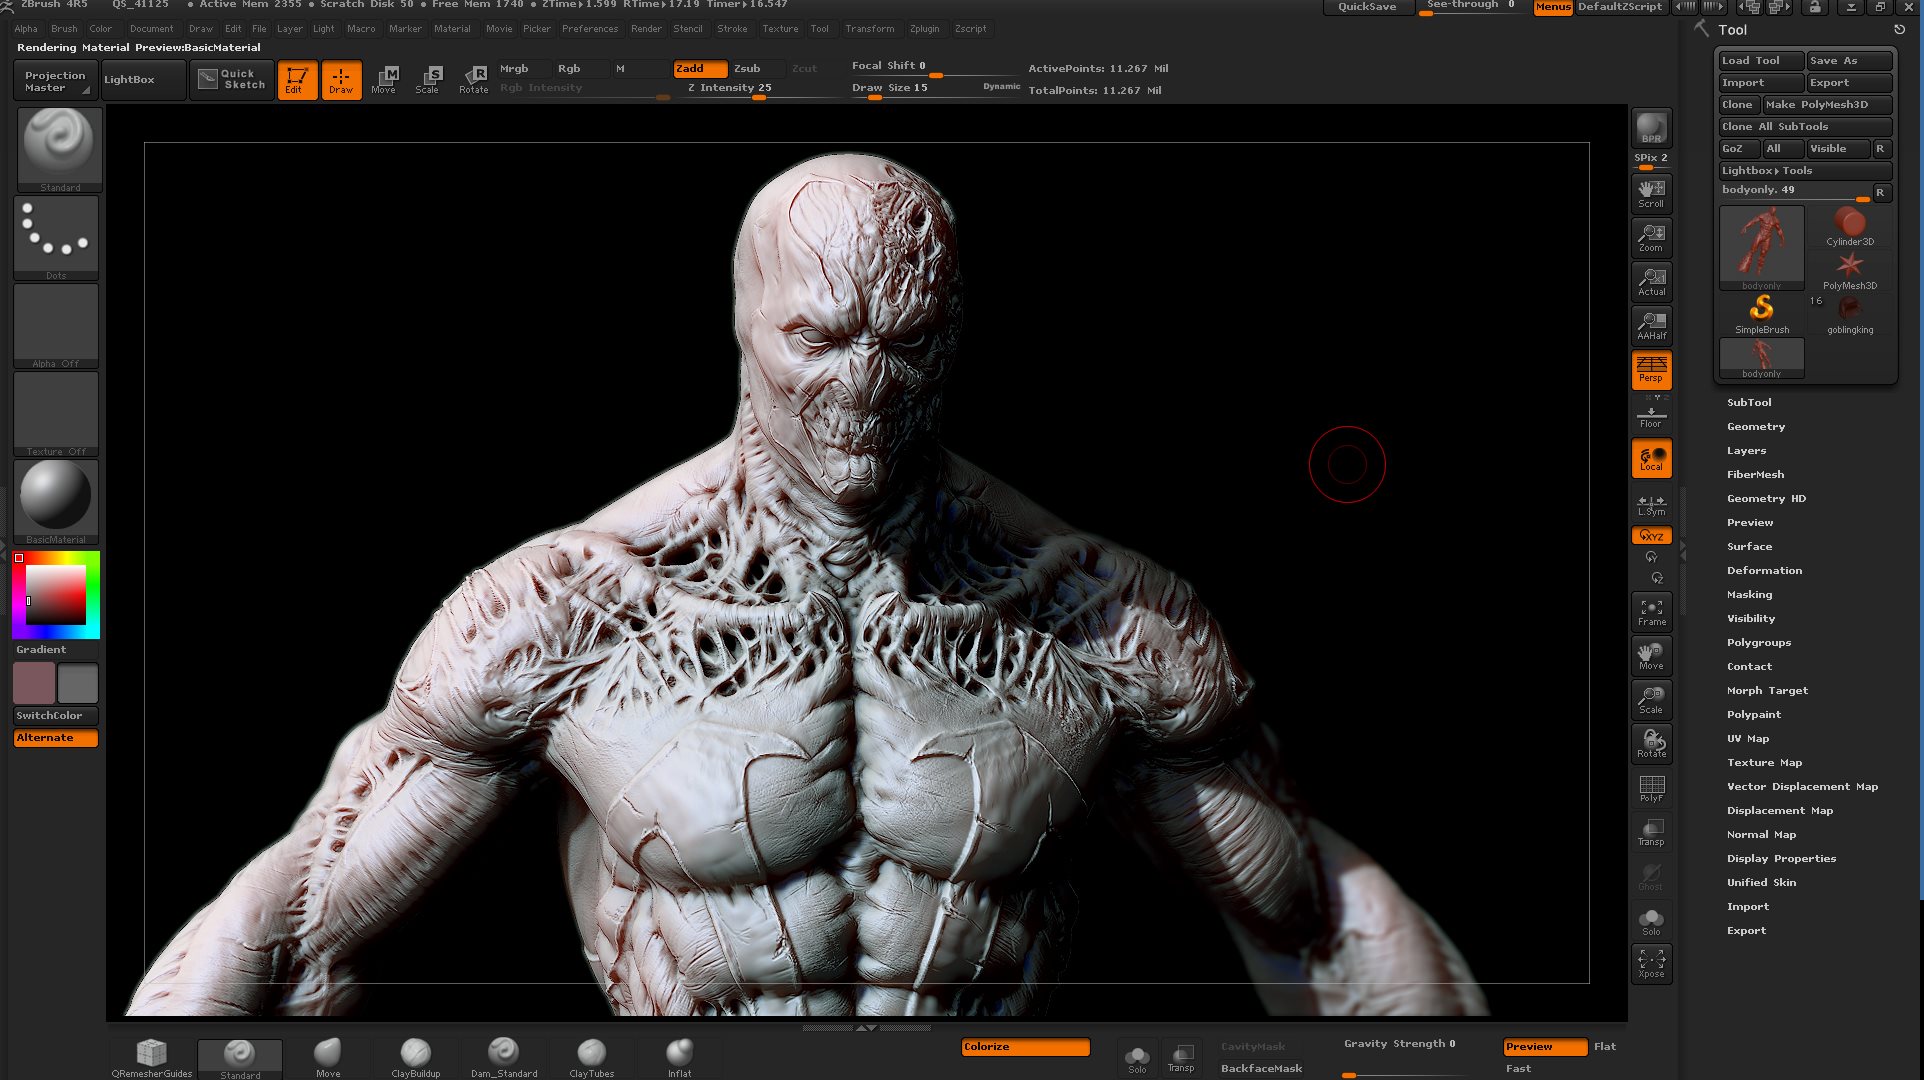Expand the Polygroups section

pos(1759,642)
